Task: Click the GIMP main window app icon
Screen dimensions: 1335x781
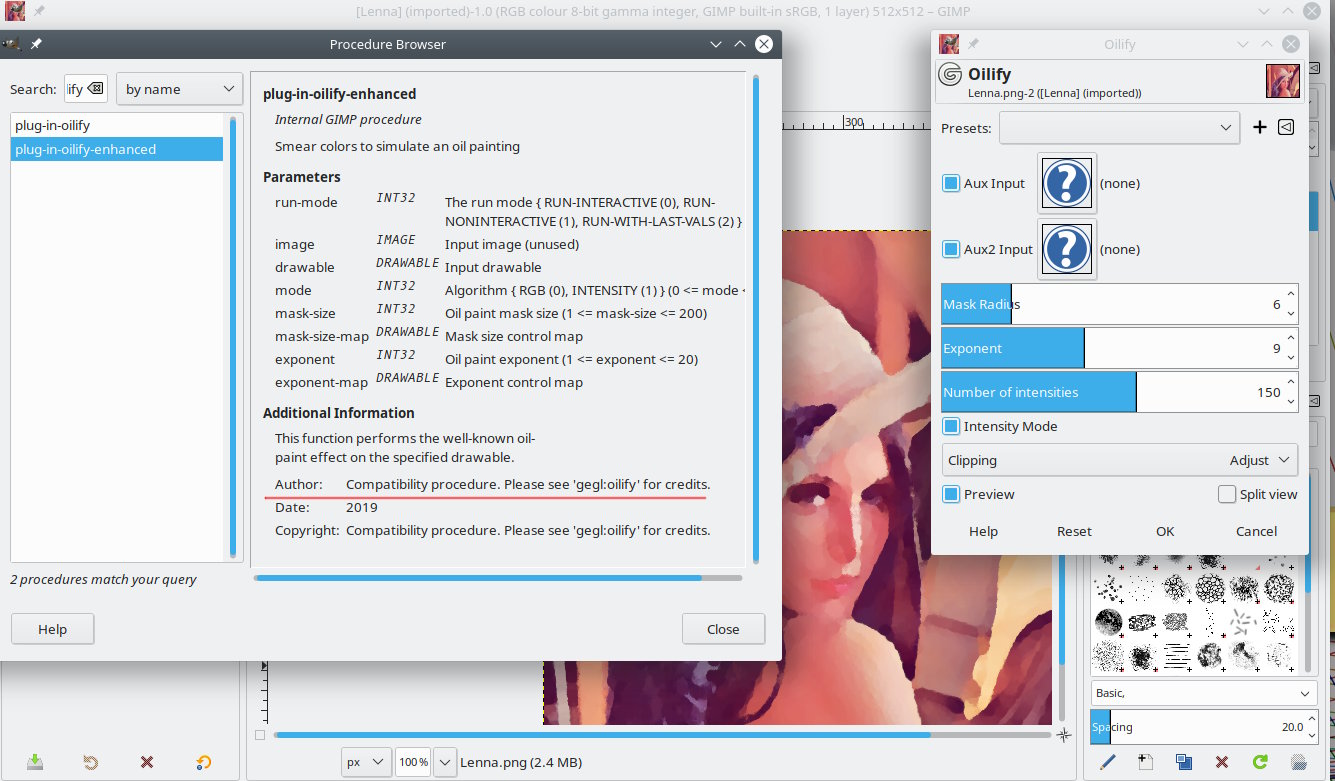Action: [x=15, y=12]
